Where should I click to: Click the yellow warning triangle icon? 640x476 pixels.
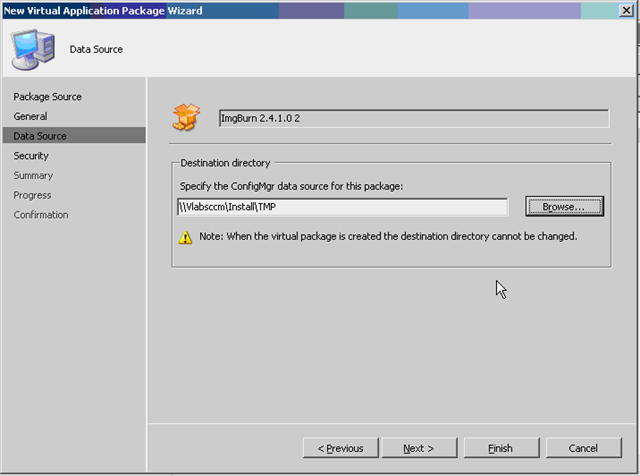point(185,237)
